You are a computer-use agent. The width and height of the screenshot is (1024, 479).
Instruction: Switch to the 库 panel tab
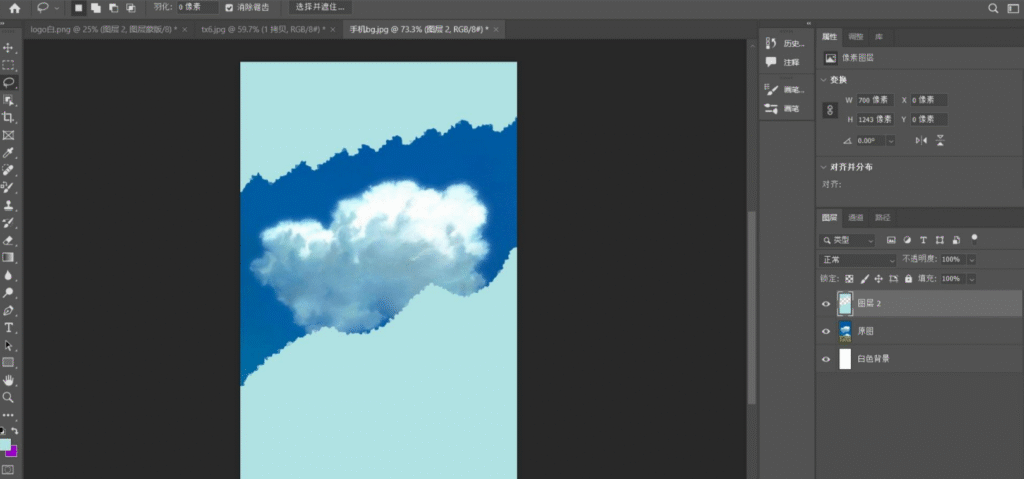pyautogui.click(x=879, y=37)
